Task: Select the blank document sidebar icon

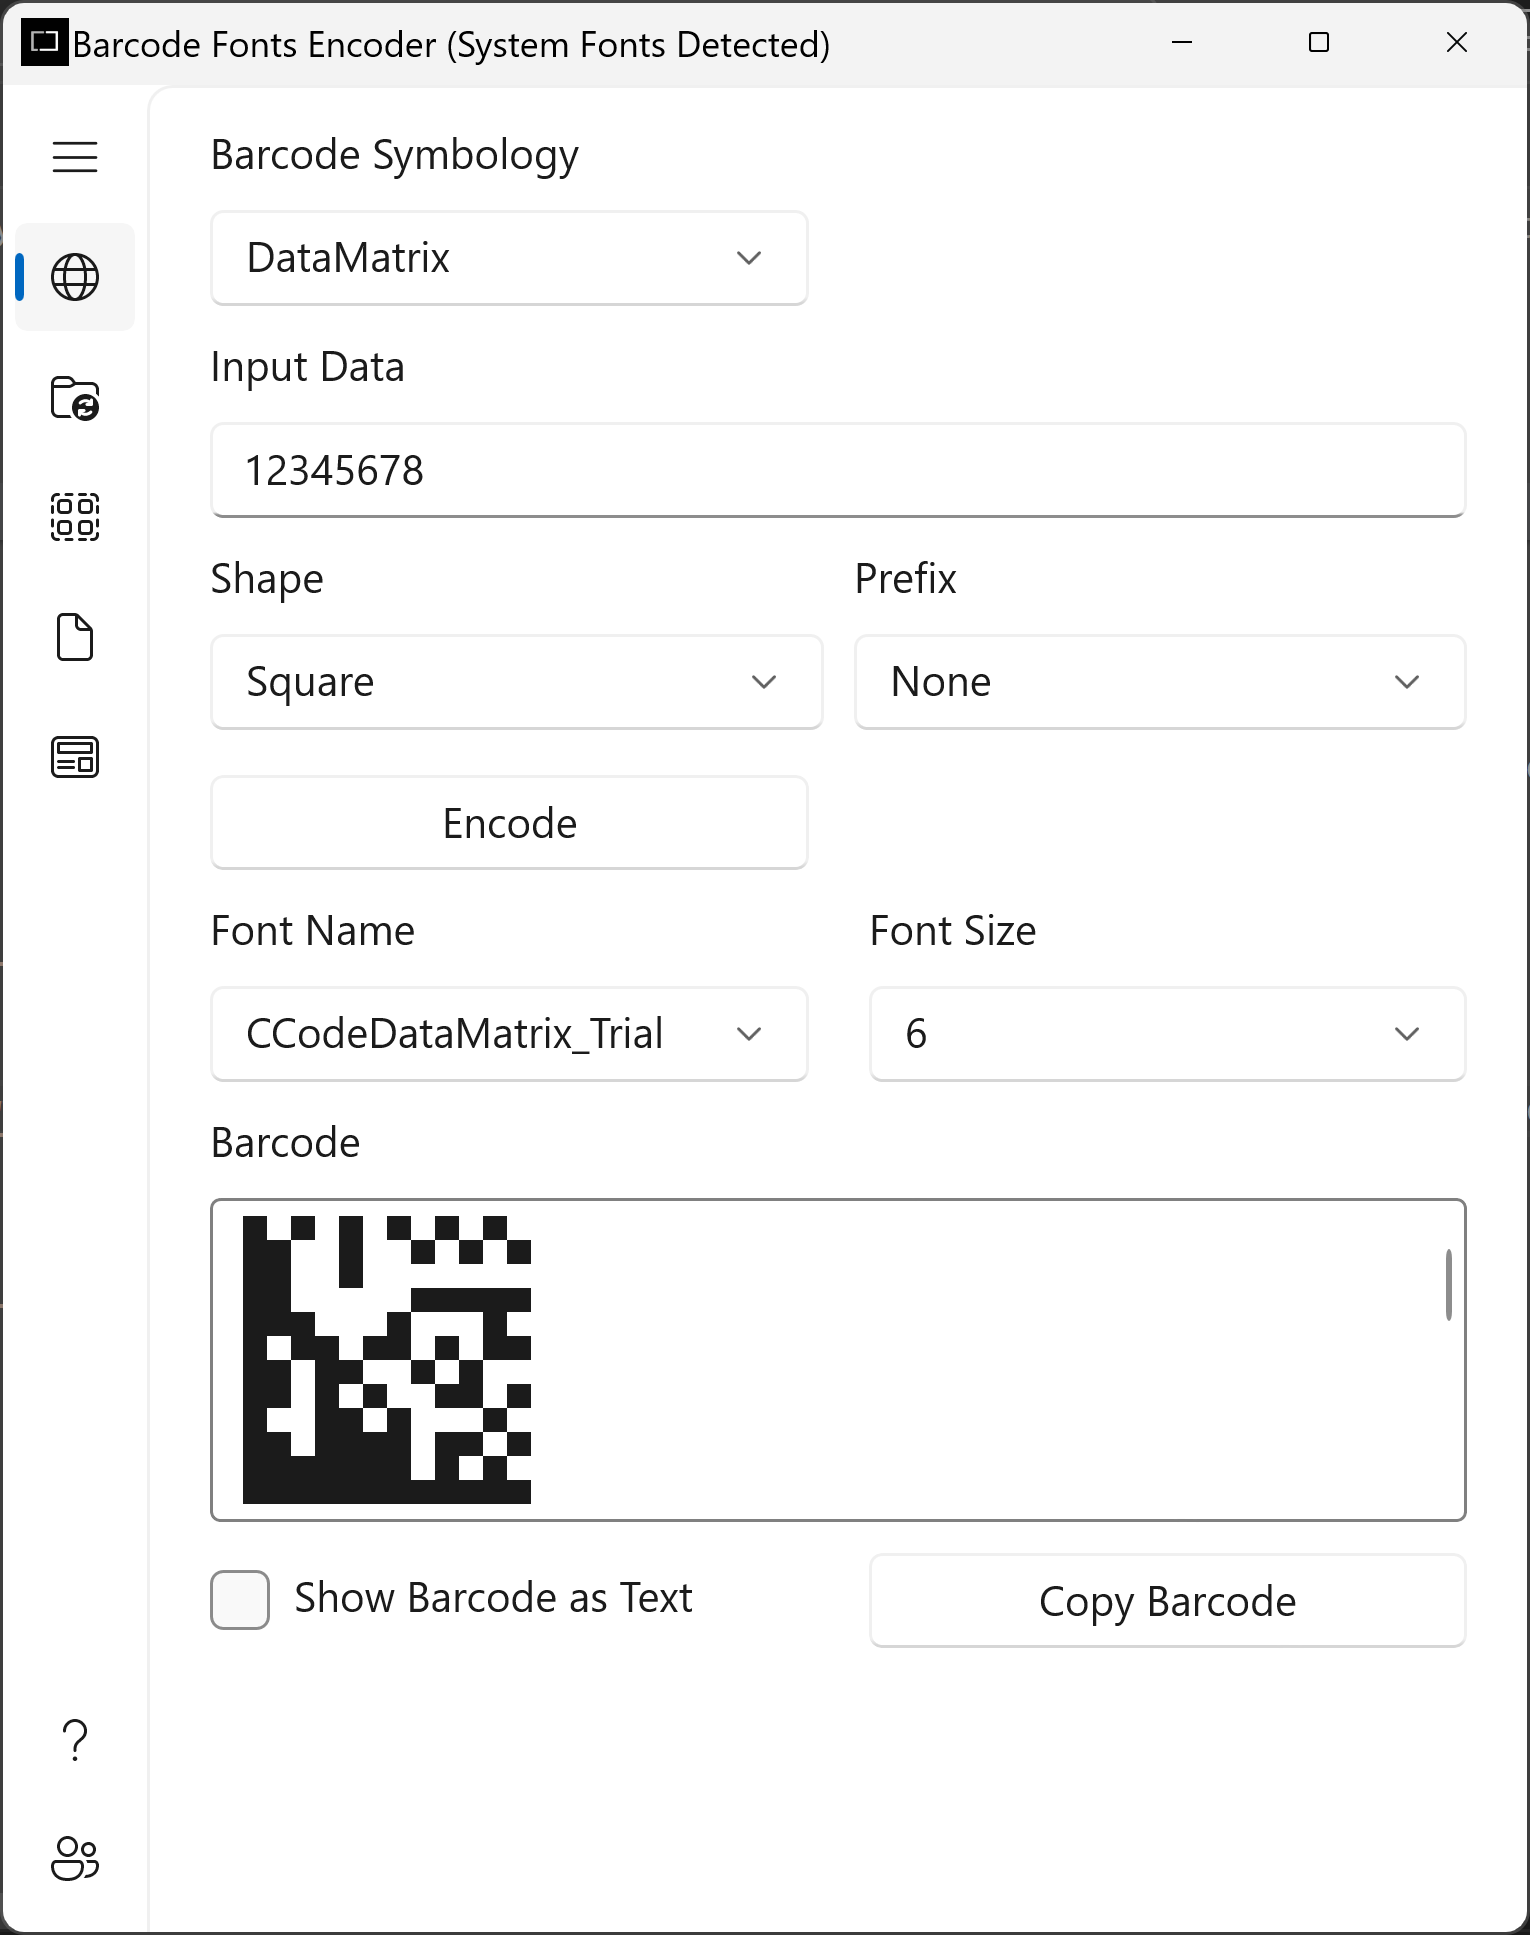Action: tap(75, 637)
